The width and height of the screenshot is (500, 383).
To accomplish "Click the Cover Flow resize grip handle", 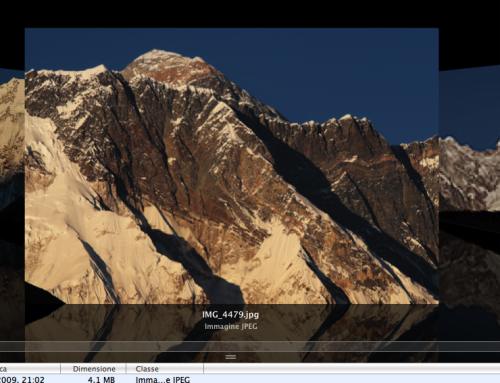I will point(231,357).
